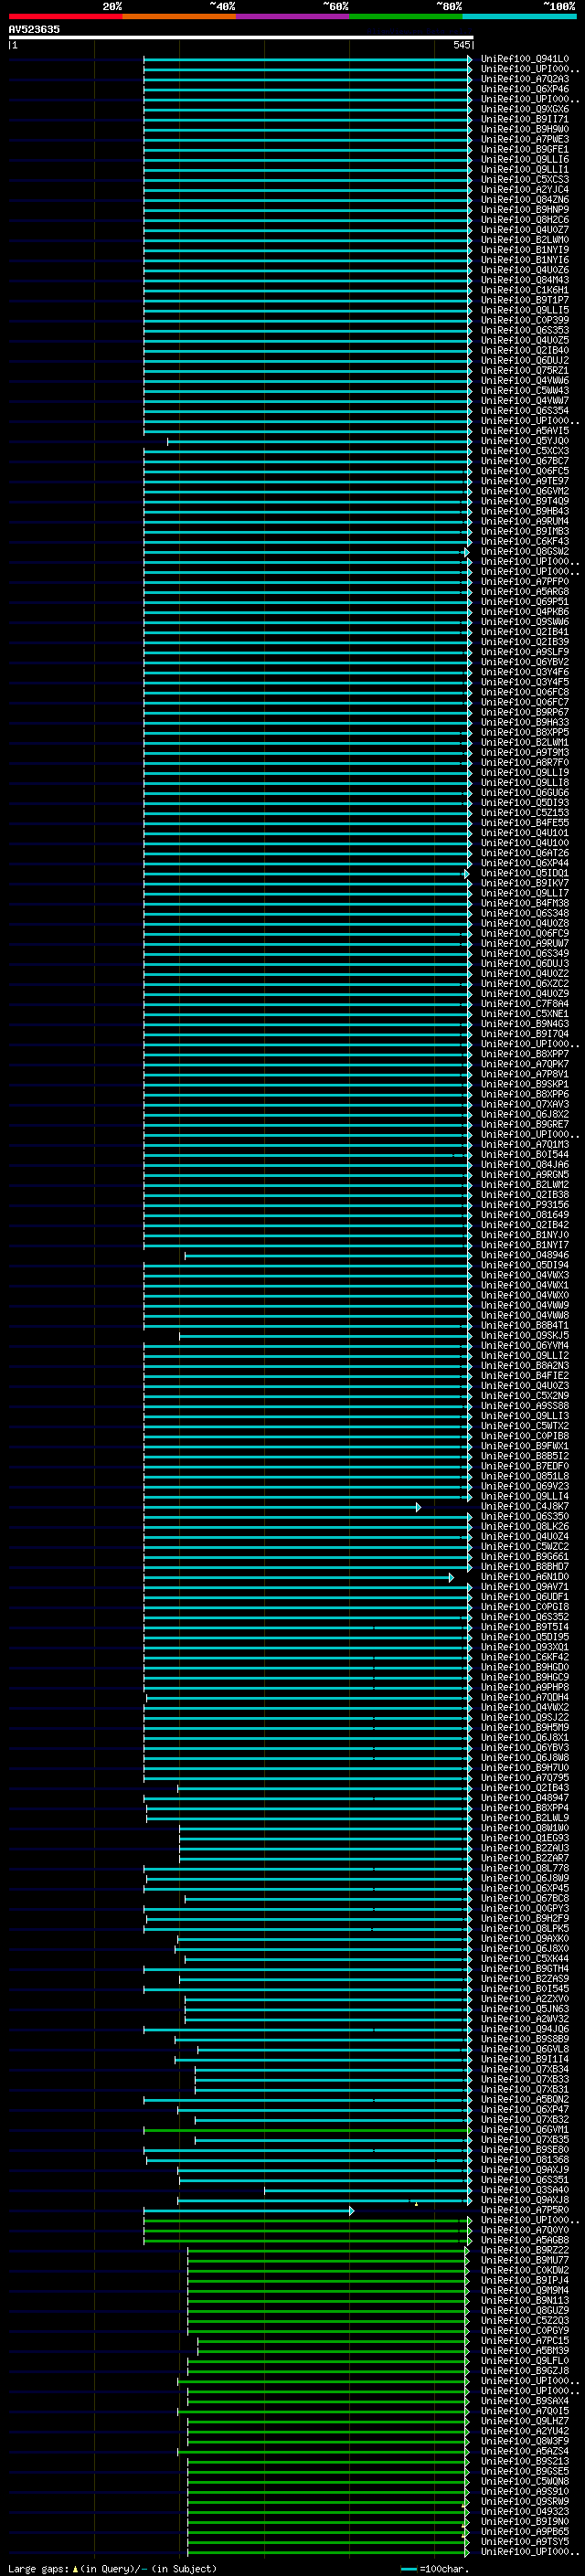Open UniRef100_A2YJC4 hit
This screenshot has width=585, height=2576.
click(x=524, y=190)
